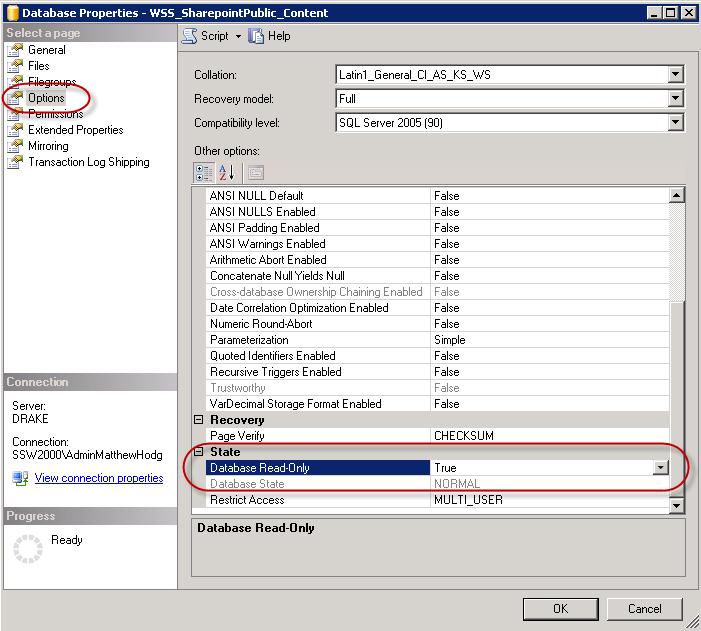Select the Files page
This screenshot has height=631, width=701.
(x=38, y=66)
